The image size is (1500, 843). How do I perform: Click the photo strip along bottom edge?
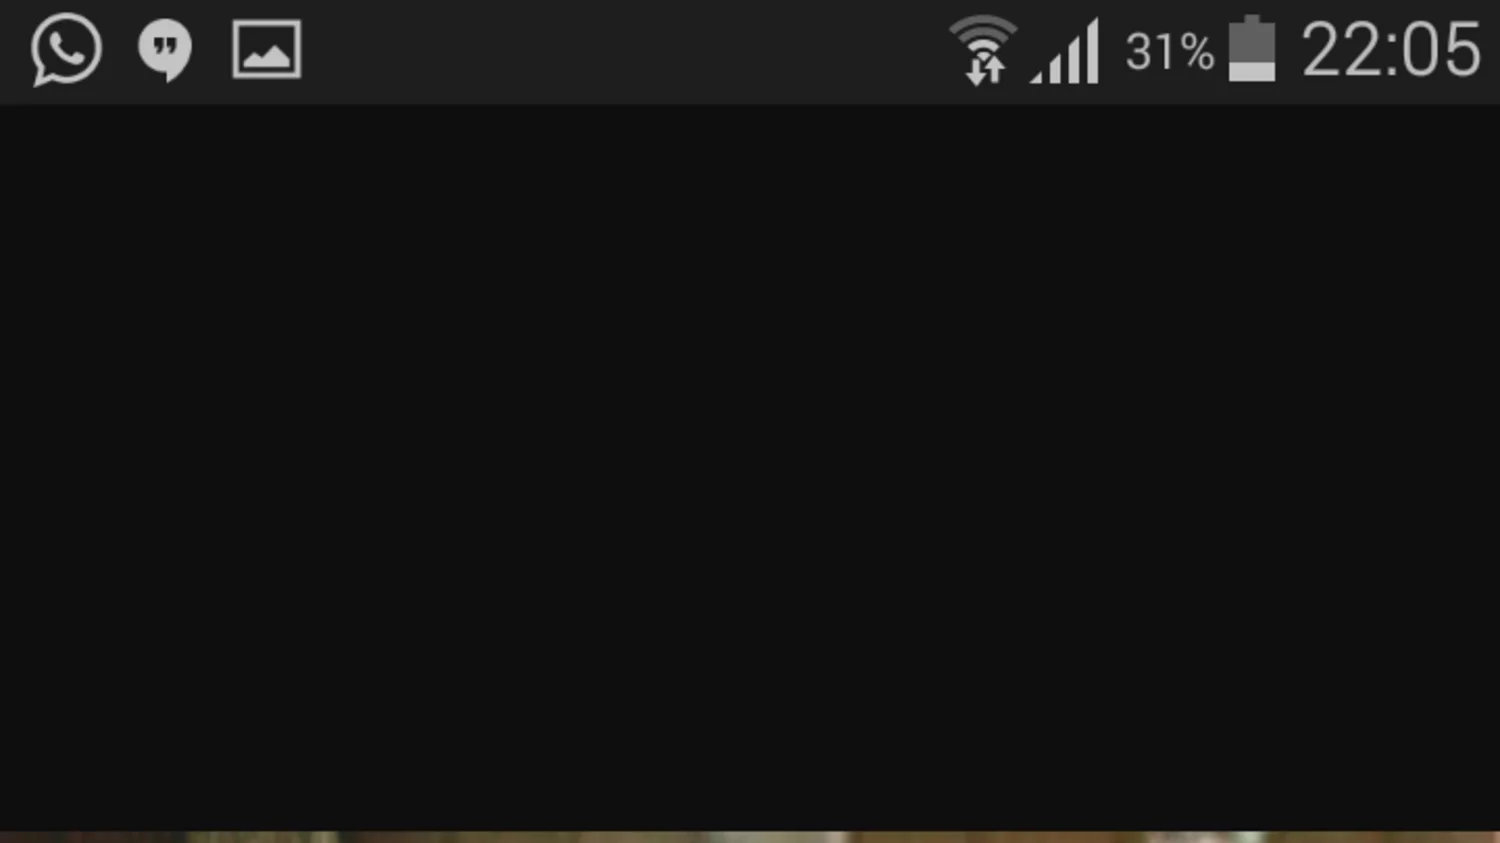pyautogui.click(x=750, y=837)
